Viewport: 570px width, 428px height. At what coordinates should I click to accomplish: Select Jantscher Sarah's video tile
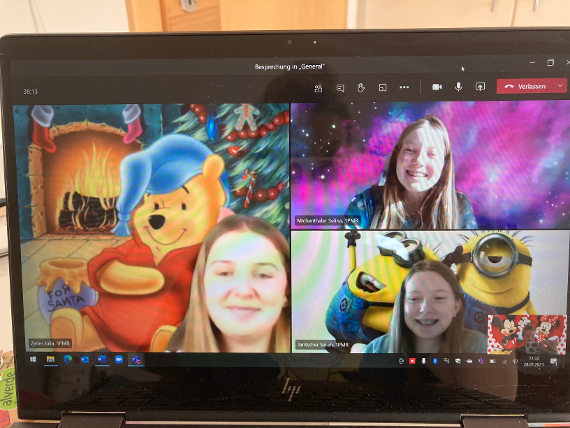coord(430,292)
